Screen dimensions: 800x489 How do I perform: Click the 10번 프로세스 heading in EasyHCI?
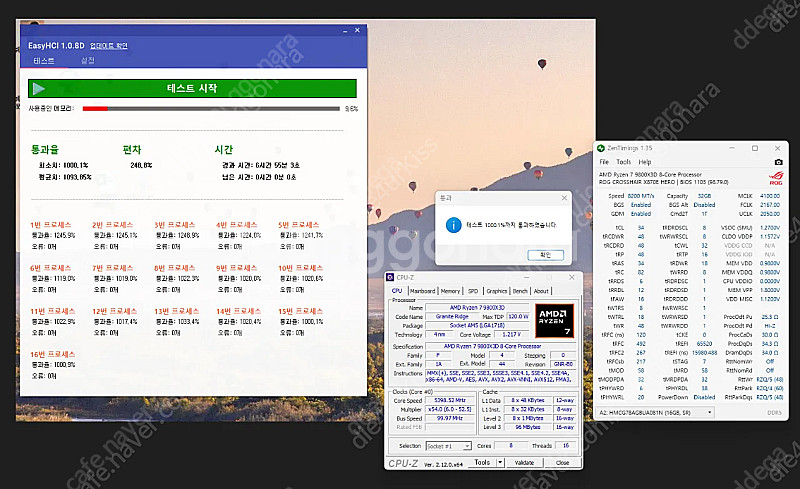(301, 268)
